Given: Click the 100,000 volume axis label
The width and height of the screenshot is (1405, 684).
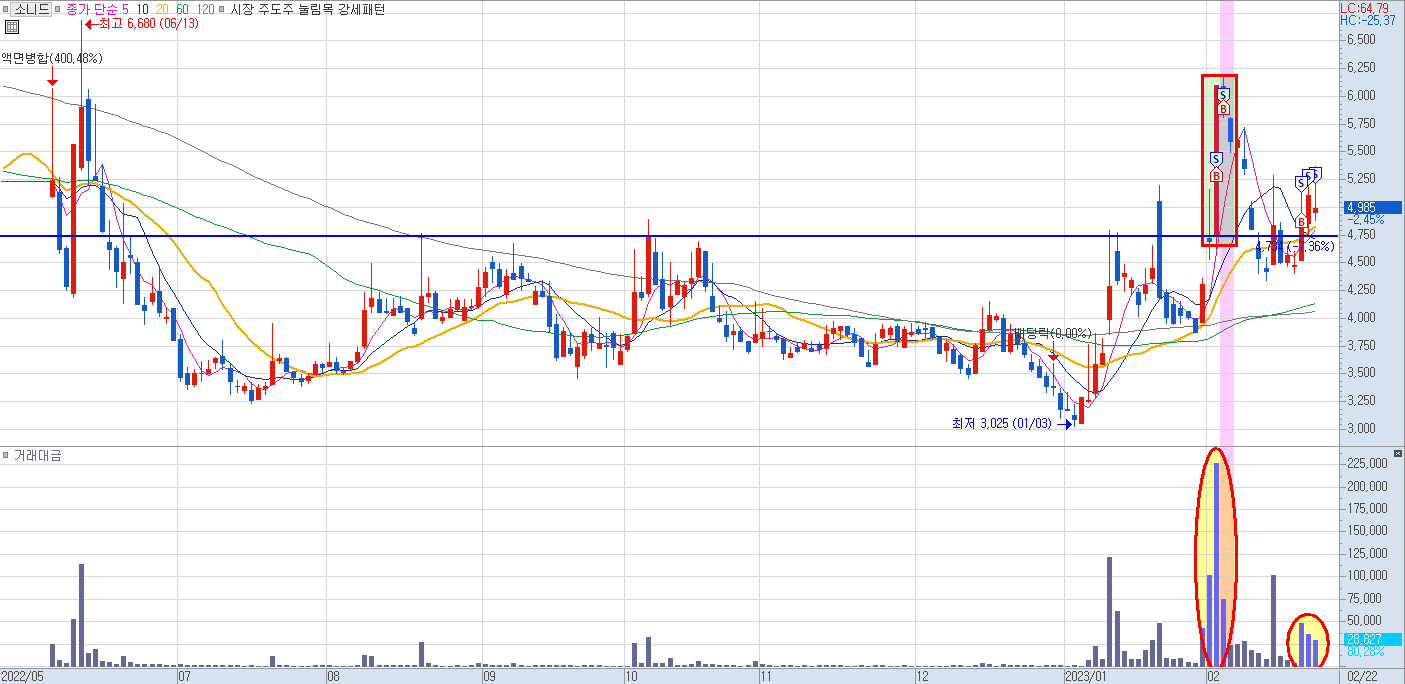Looking at the screenshot, I should coord(1368,576).
